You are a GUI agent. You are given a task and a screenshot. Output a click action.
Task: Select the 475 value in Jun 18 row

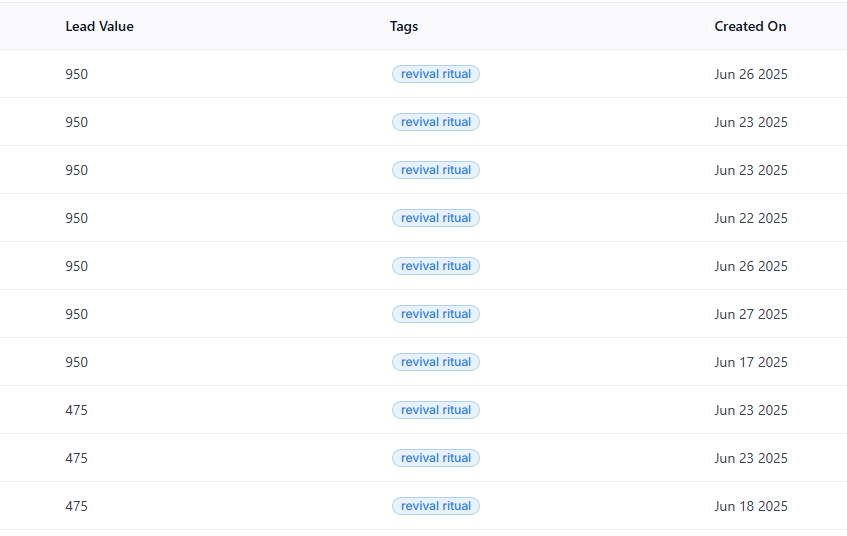point(77,506)
